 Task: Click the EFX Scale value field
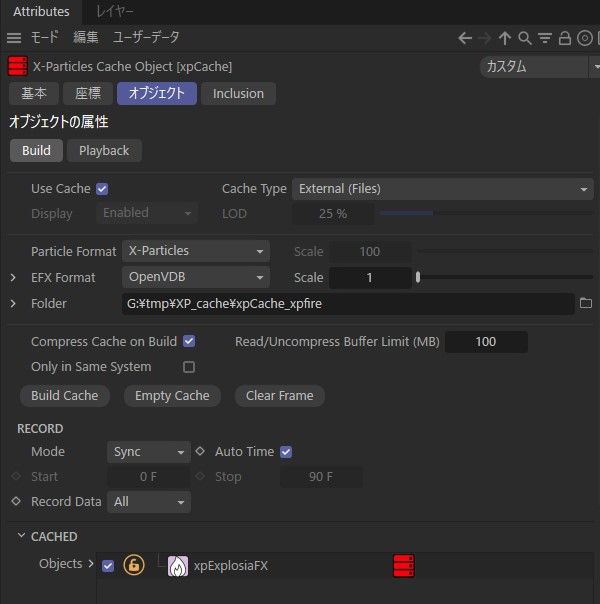[x=370, y=277]
